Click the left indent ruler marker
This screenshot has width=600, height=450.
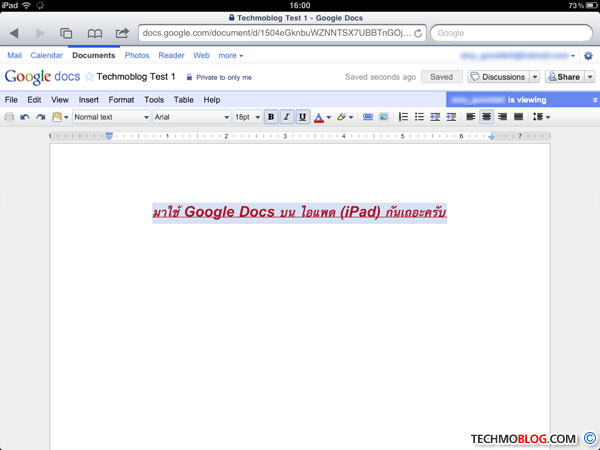[x=109, y=136]
